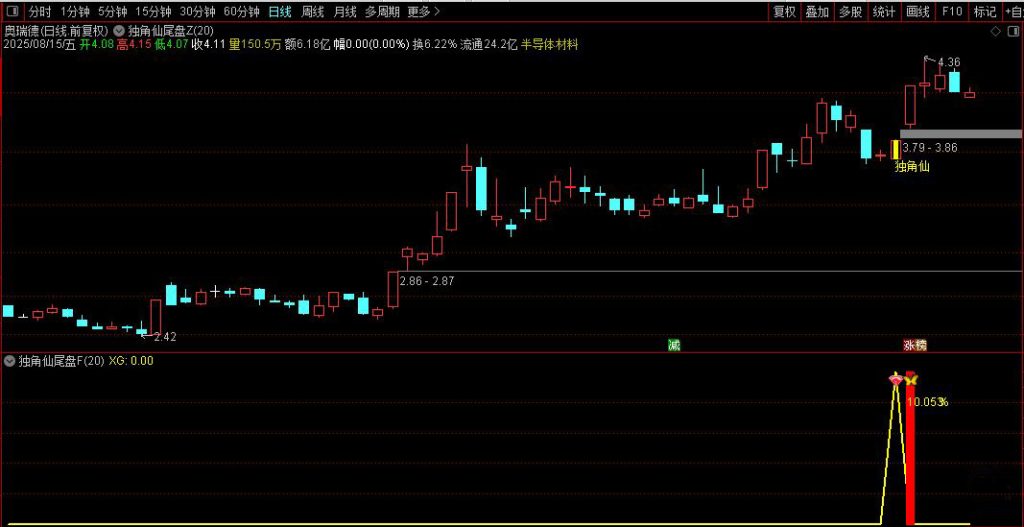The width and height of the screenshot is (1024, 527).
Task: Expand the 独角仙尾盘Z(20) indicator dropdown
Action: (x=119, y=31)
